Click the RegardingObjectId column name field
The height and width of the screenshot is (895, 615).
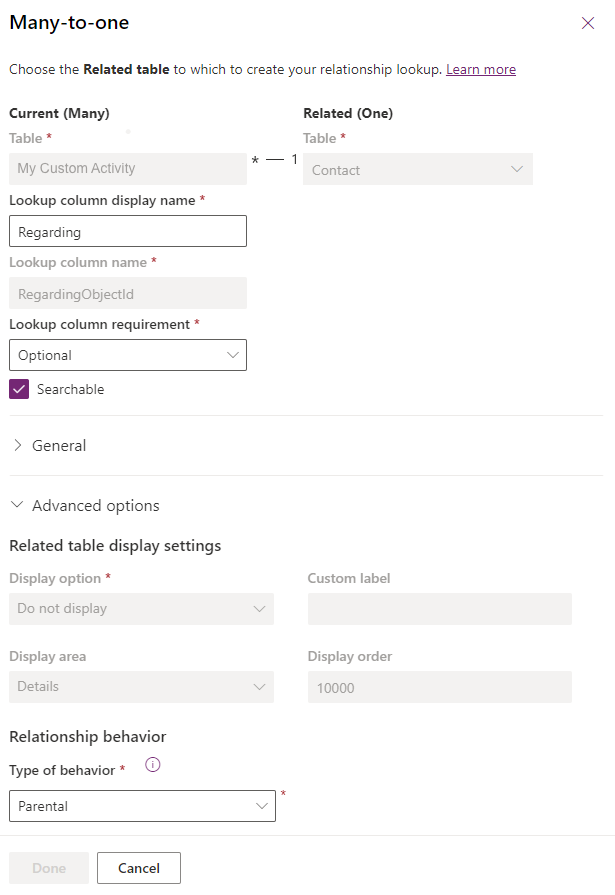[127, 293]
